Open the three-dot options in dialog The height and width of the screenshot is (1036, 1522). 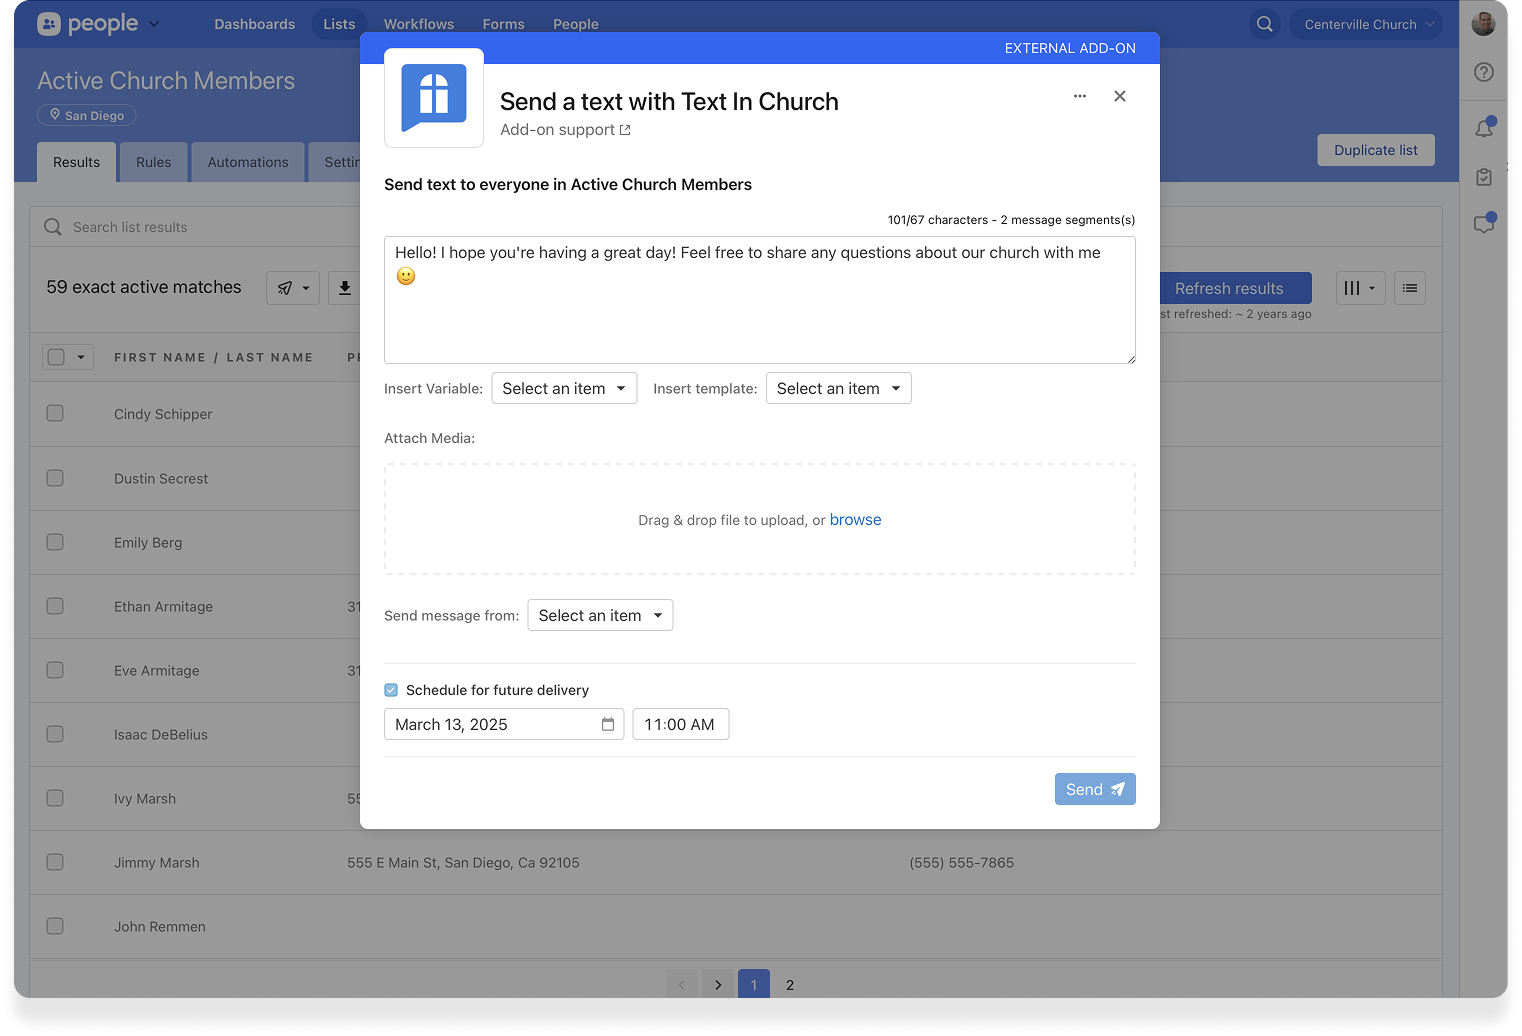click(x=1080, y=96)
